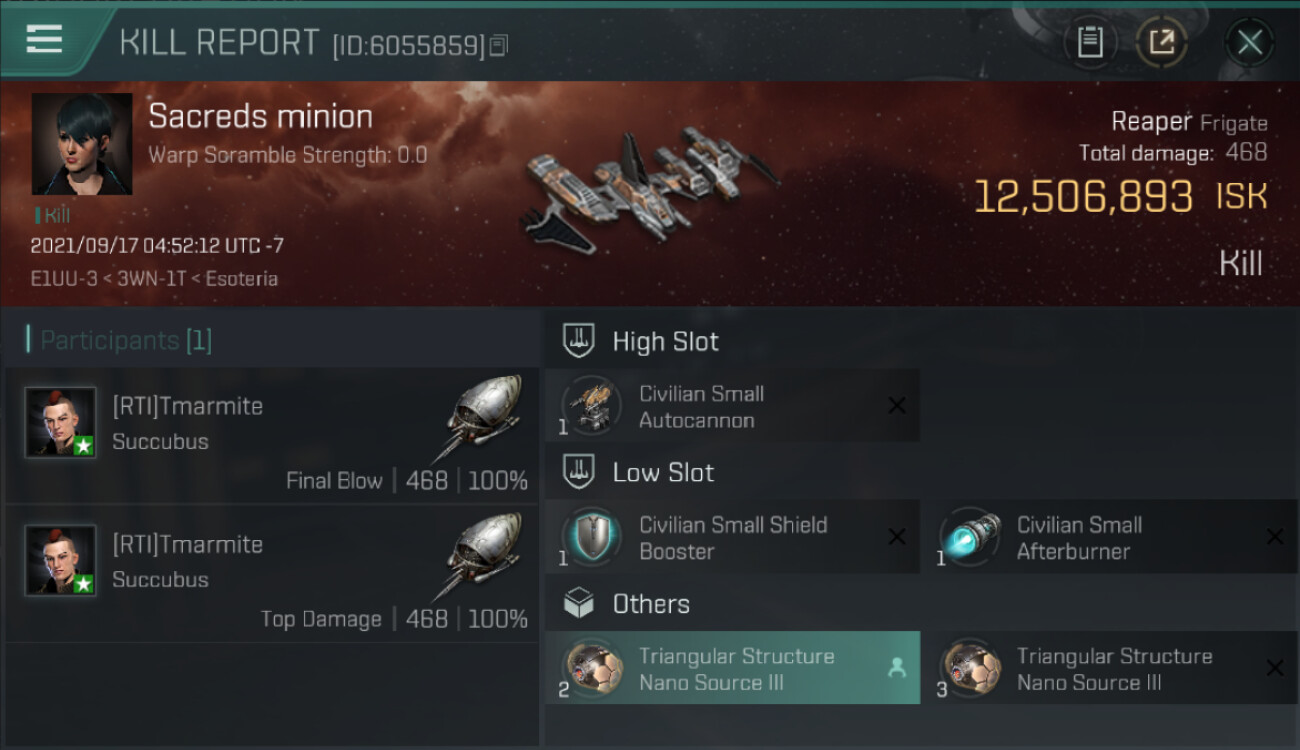Click the X beside Civilian Small Shield Booster

coord(897,537)
